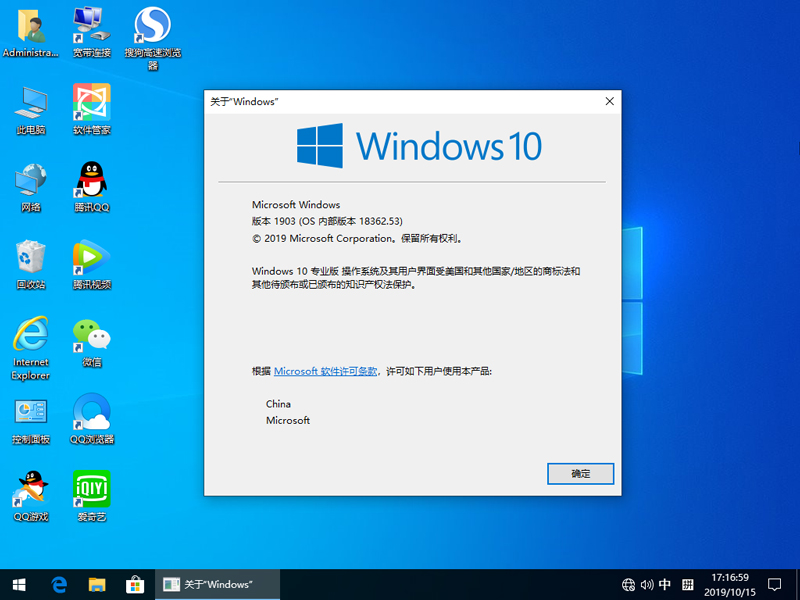Open 控制面板 control panel
Viewport: 800px width, 600px height.
tap(30, 417)
